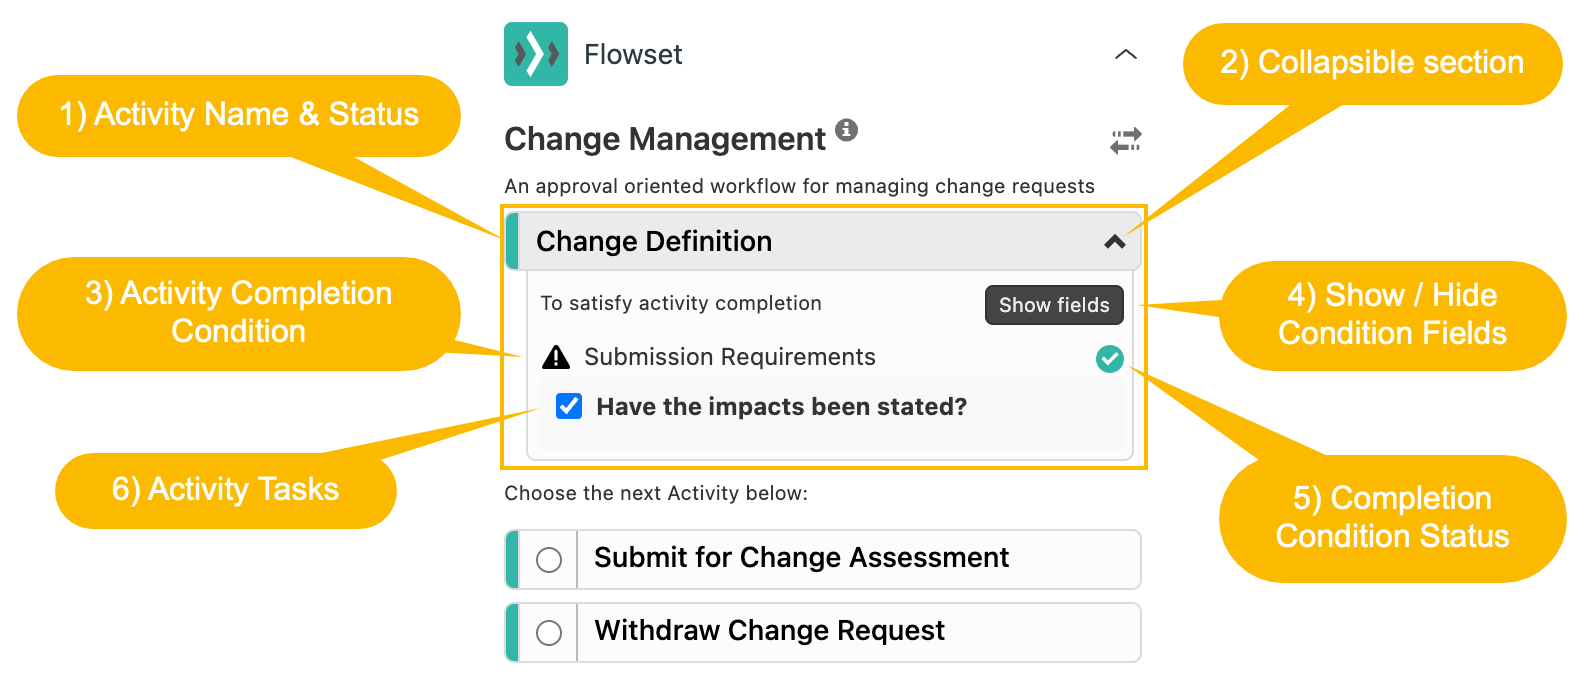Click the Submission Requirements warning triangle icon
Image resolution: width=1584 pixels, height=684 pixels.
[x=555, y=357]
